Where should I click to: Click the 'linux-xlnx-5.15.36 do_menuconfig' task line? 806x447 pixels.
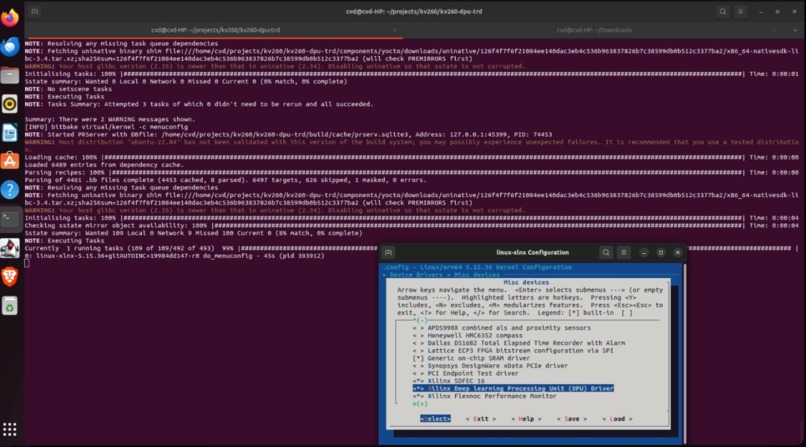pyautogui.click(x=174, y=256)
